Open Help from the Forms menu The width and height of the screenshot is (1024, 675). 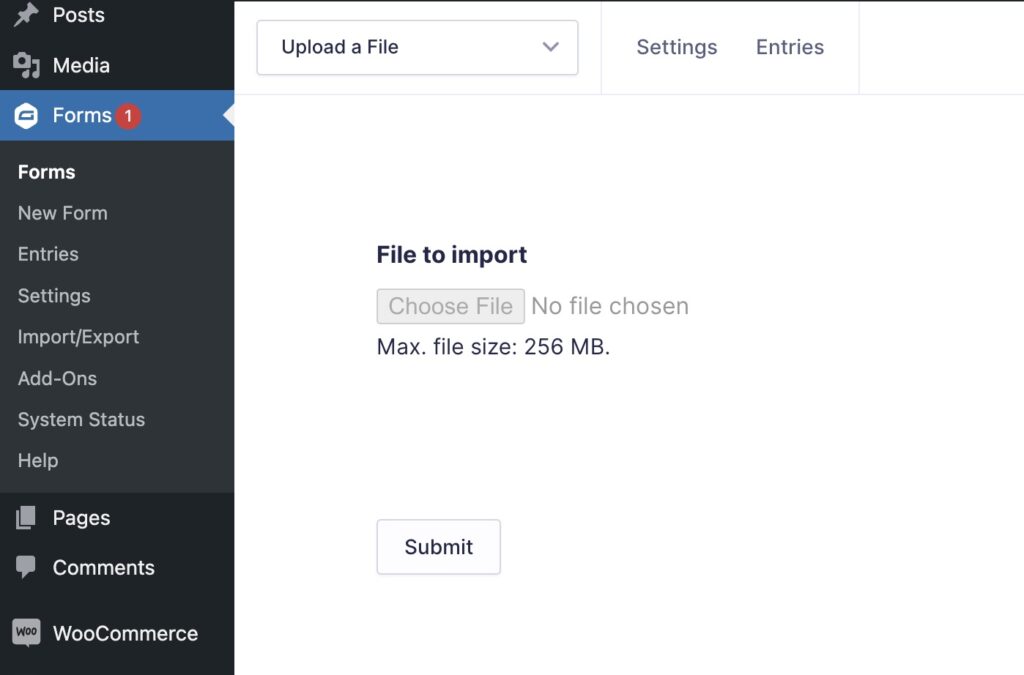pos(37,460)
